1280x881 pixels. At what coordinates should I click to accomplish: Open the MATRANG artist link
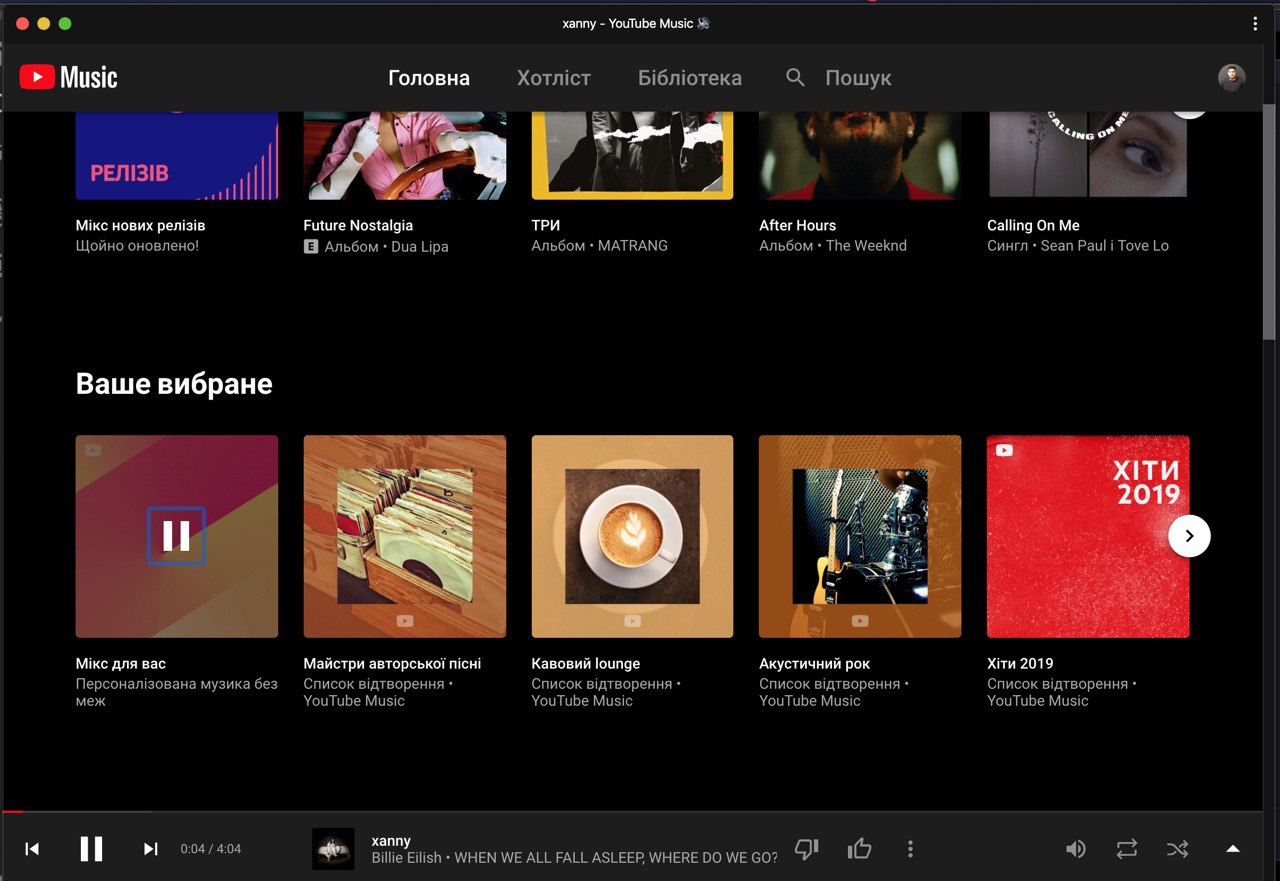(x=633, y=245)
